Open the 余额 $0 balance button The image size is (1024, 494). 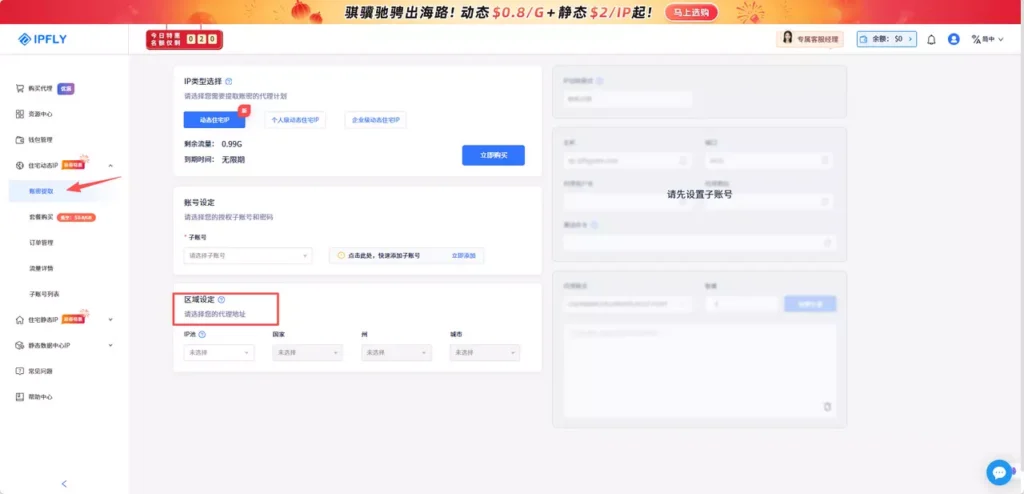click(887, 39)
